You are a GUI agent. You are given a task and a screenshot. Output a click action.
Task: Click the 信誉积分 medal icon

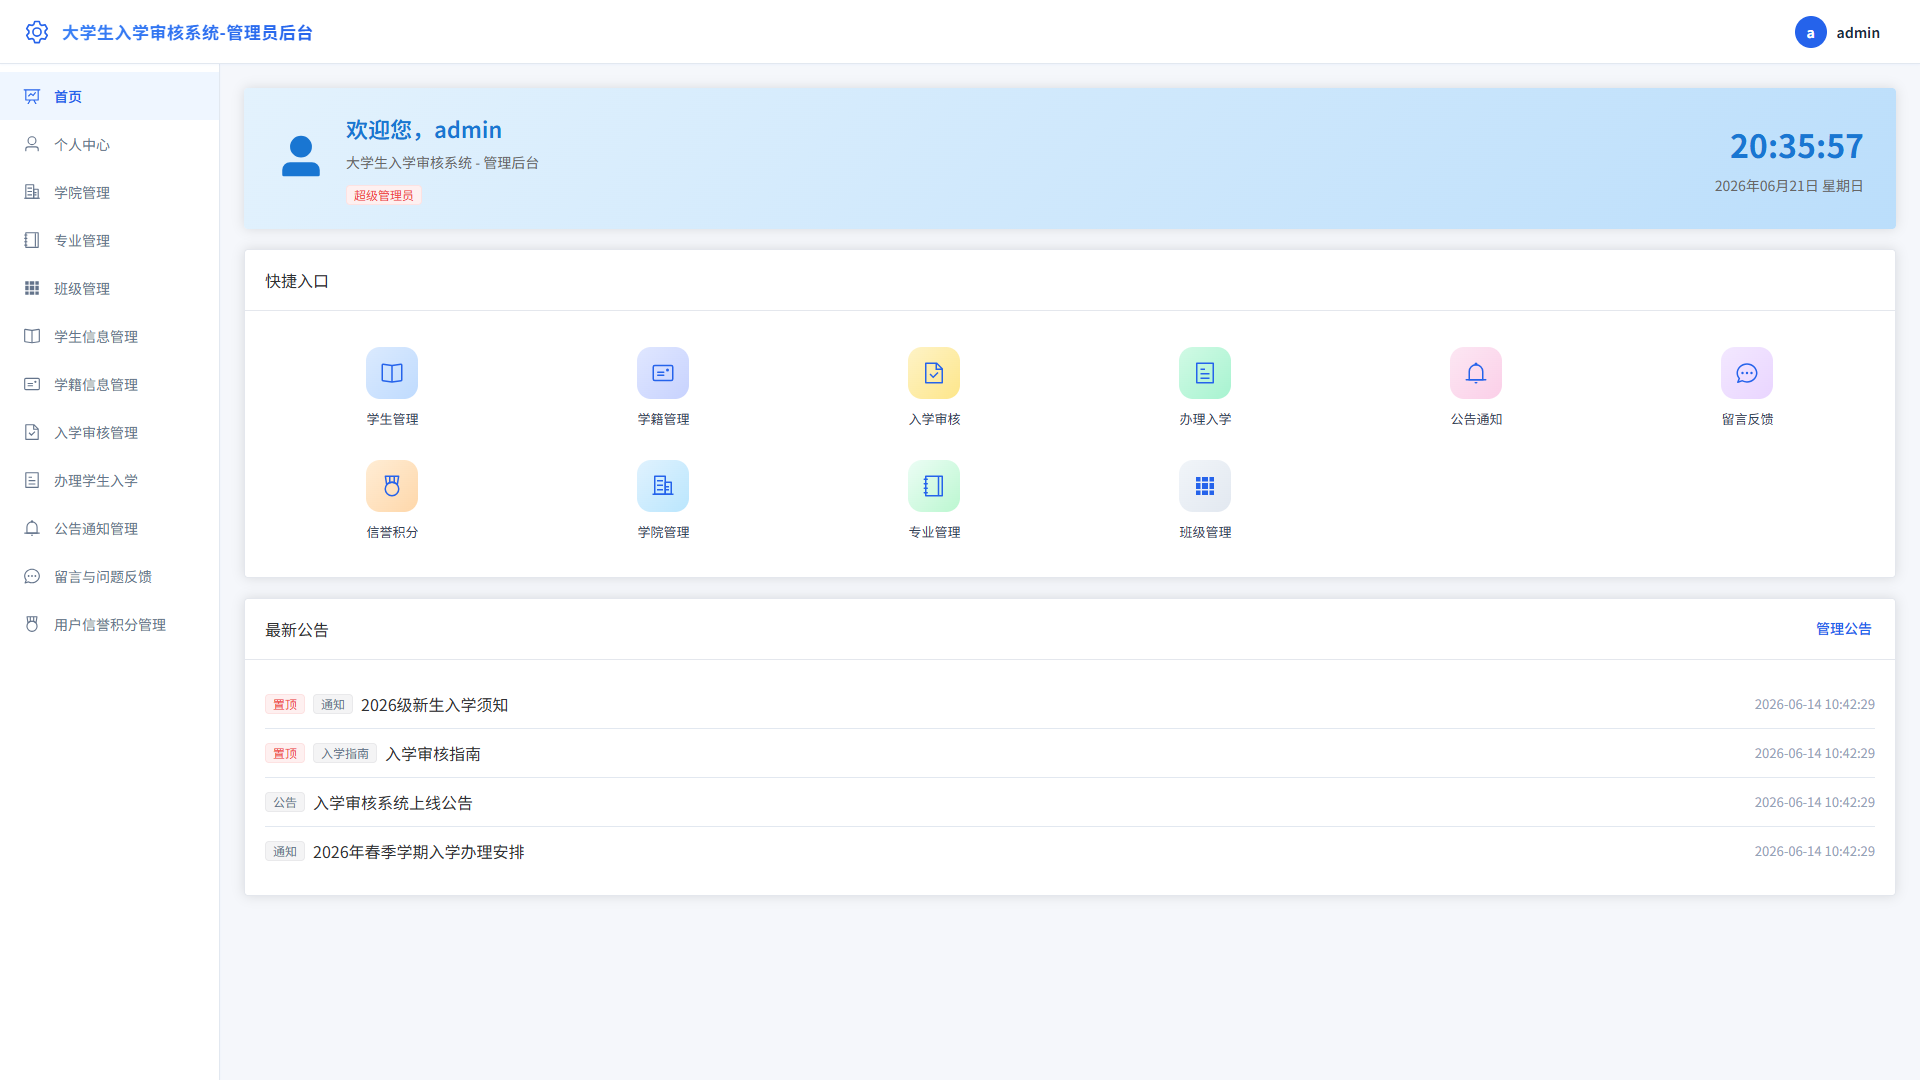click(x=392, y=486)
